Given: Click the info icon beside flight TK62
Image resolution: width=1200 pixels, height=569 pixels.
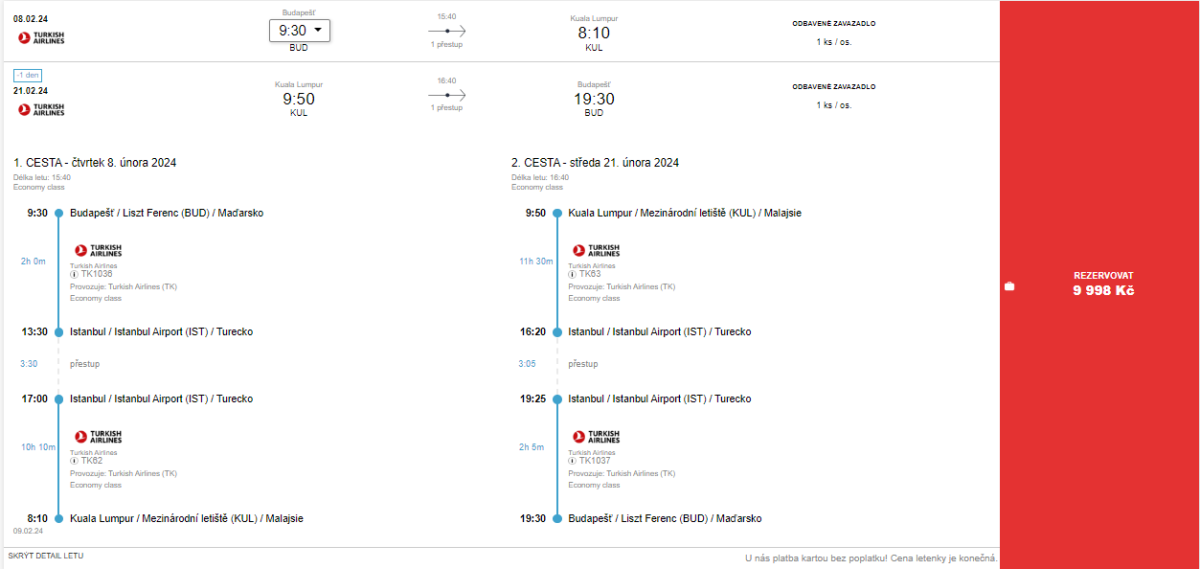Looking at the screenshot, I should pyautogui.click(x=74, y=461).
